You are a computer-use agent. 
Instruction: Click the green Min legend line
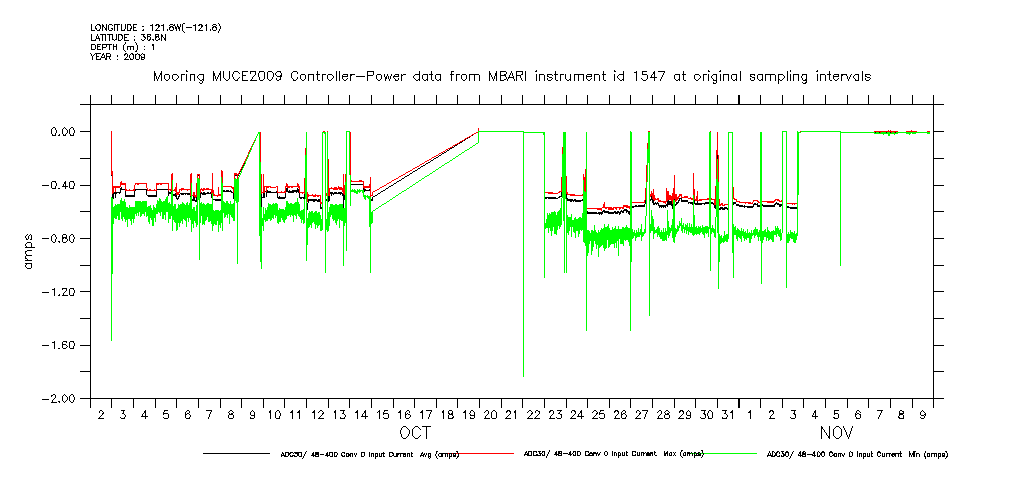pyautogui.click(x=727, y=453)
